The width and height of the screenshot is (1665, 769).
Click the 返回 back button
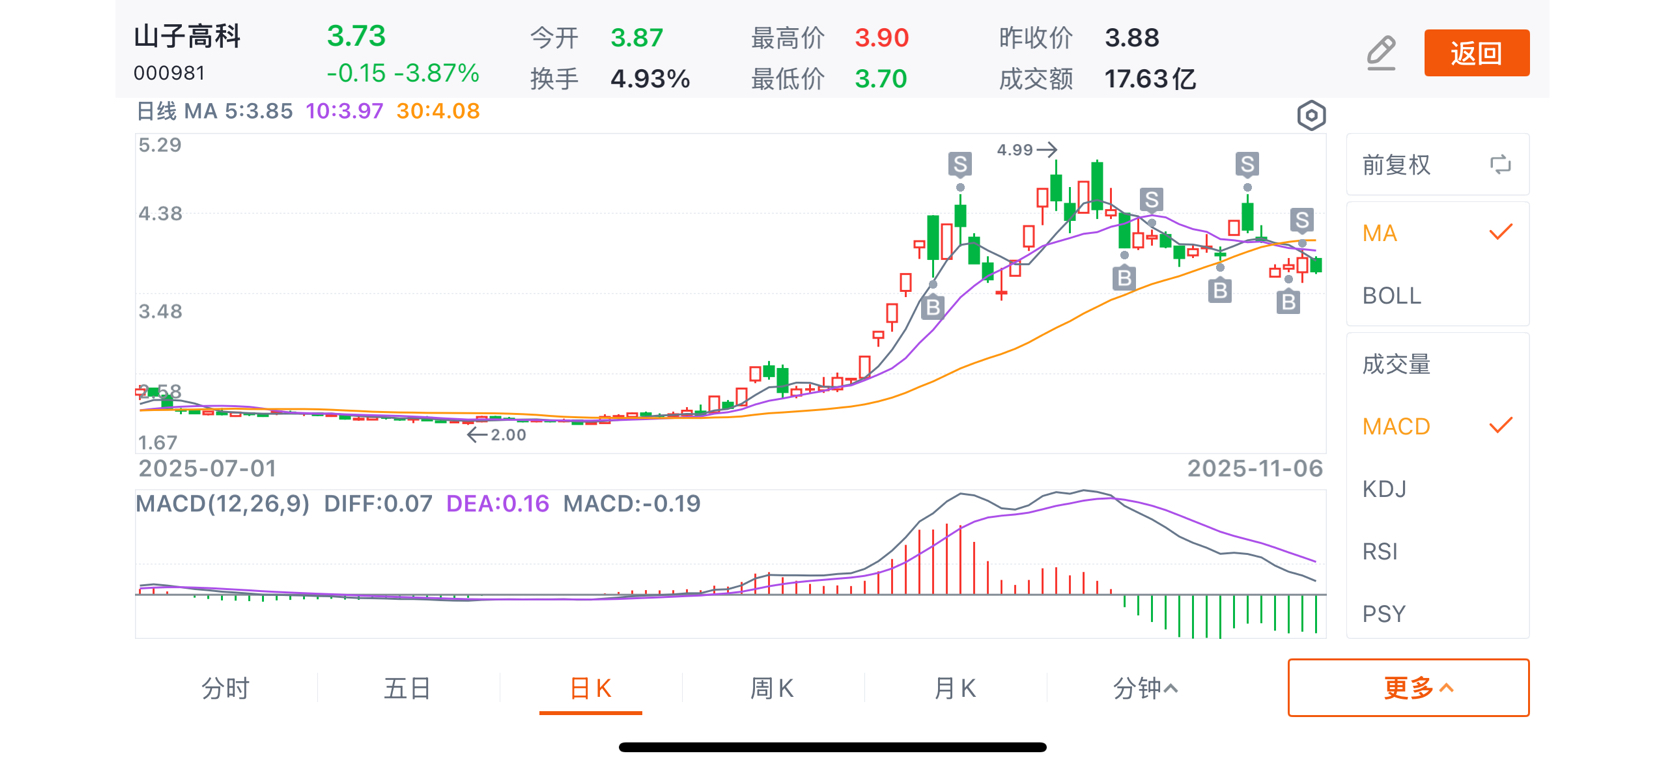(1476, 53)
